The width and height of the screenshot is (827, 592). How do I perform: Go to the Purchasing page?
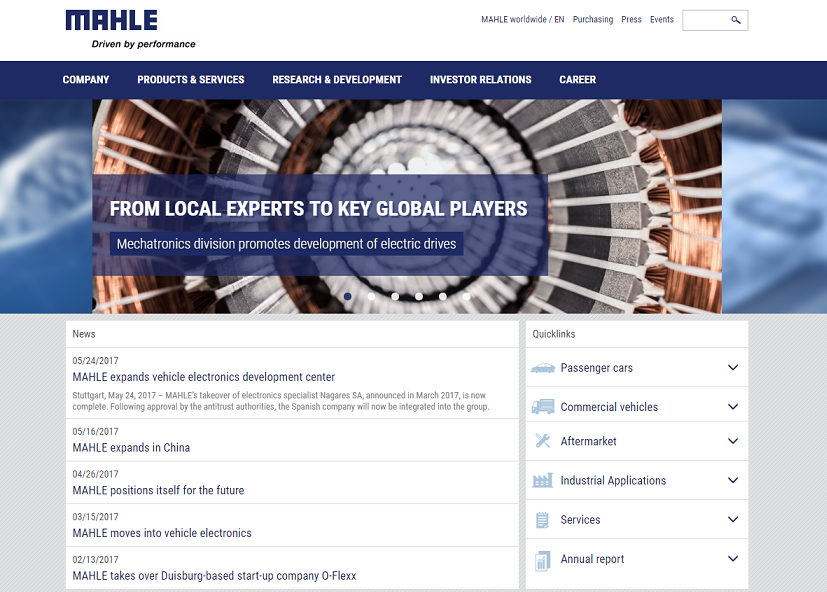(593, 20)
